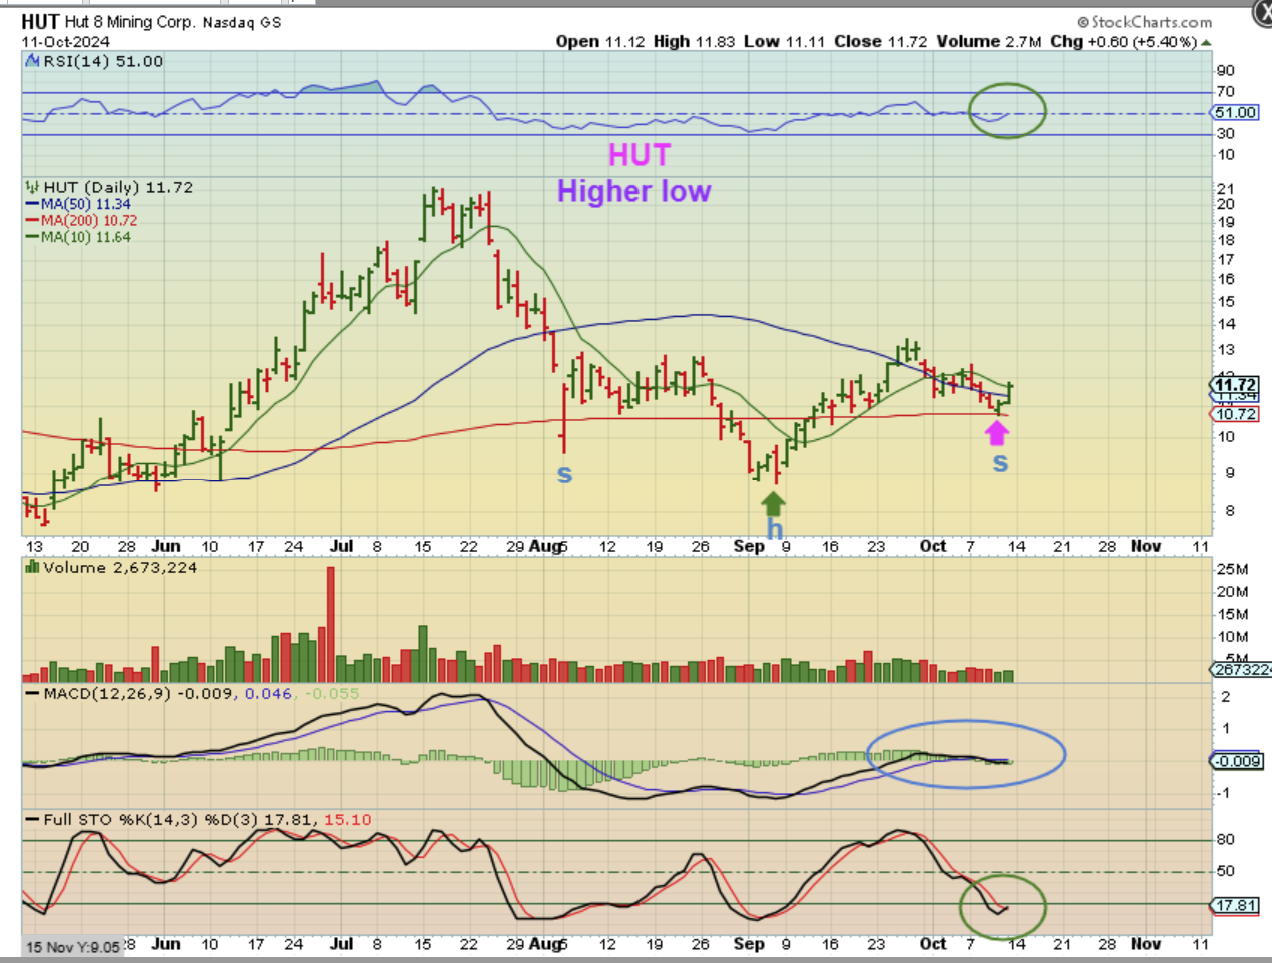Click the Hut 8 Mining Corp. company name
Viewport: 1272px width, 963px height.
coord(130,22)
